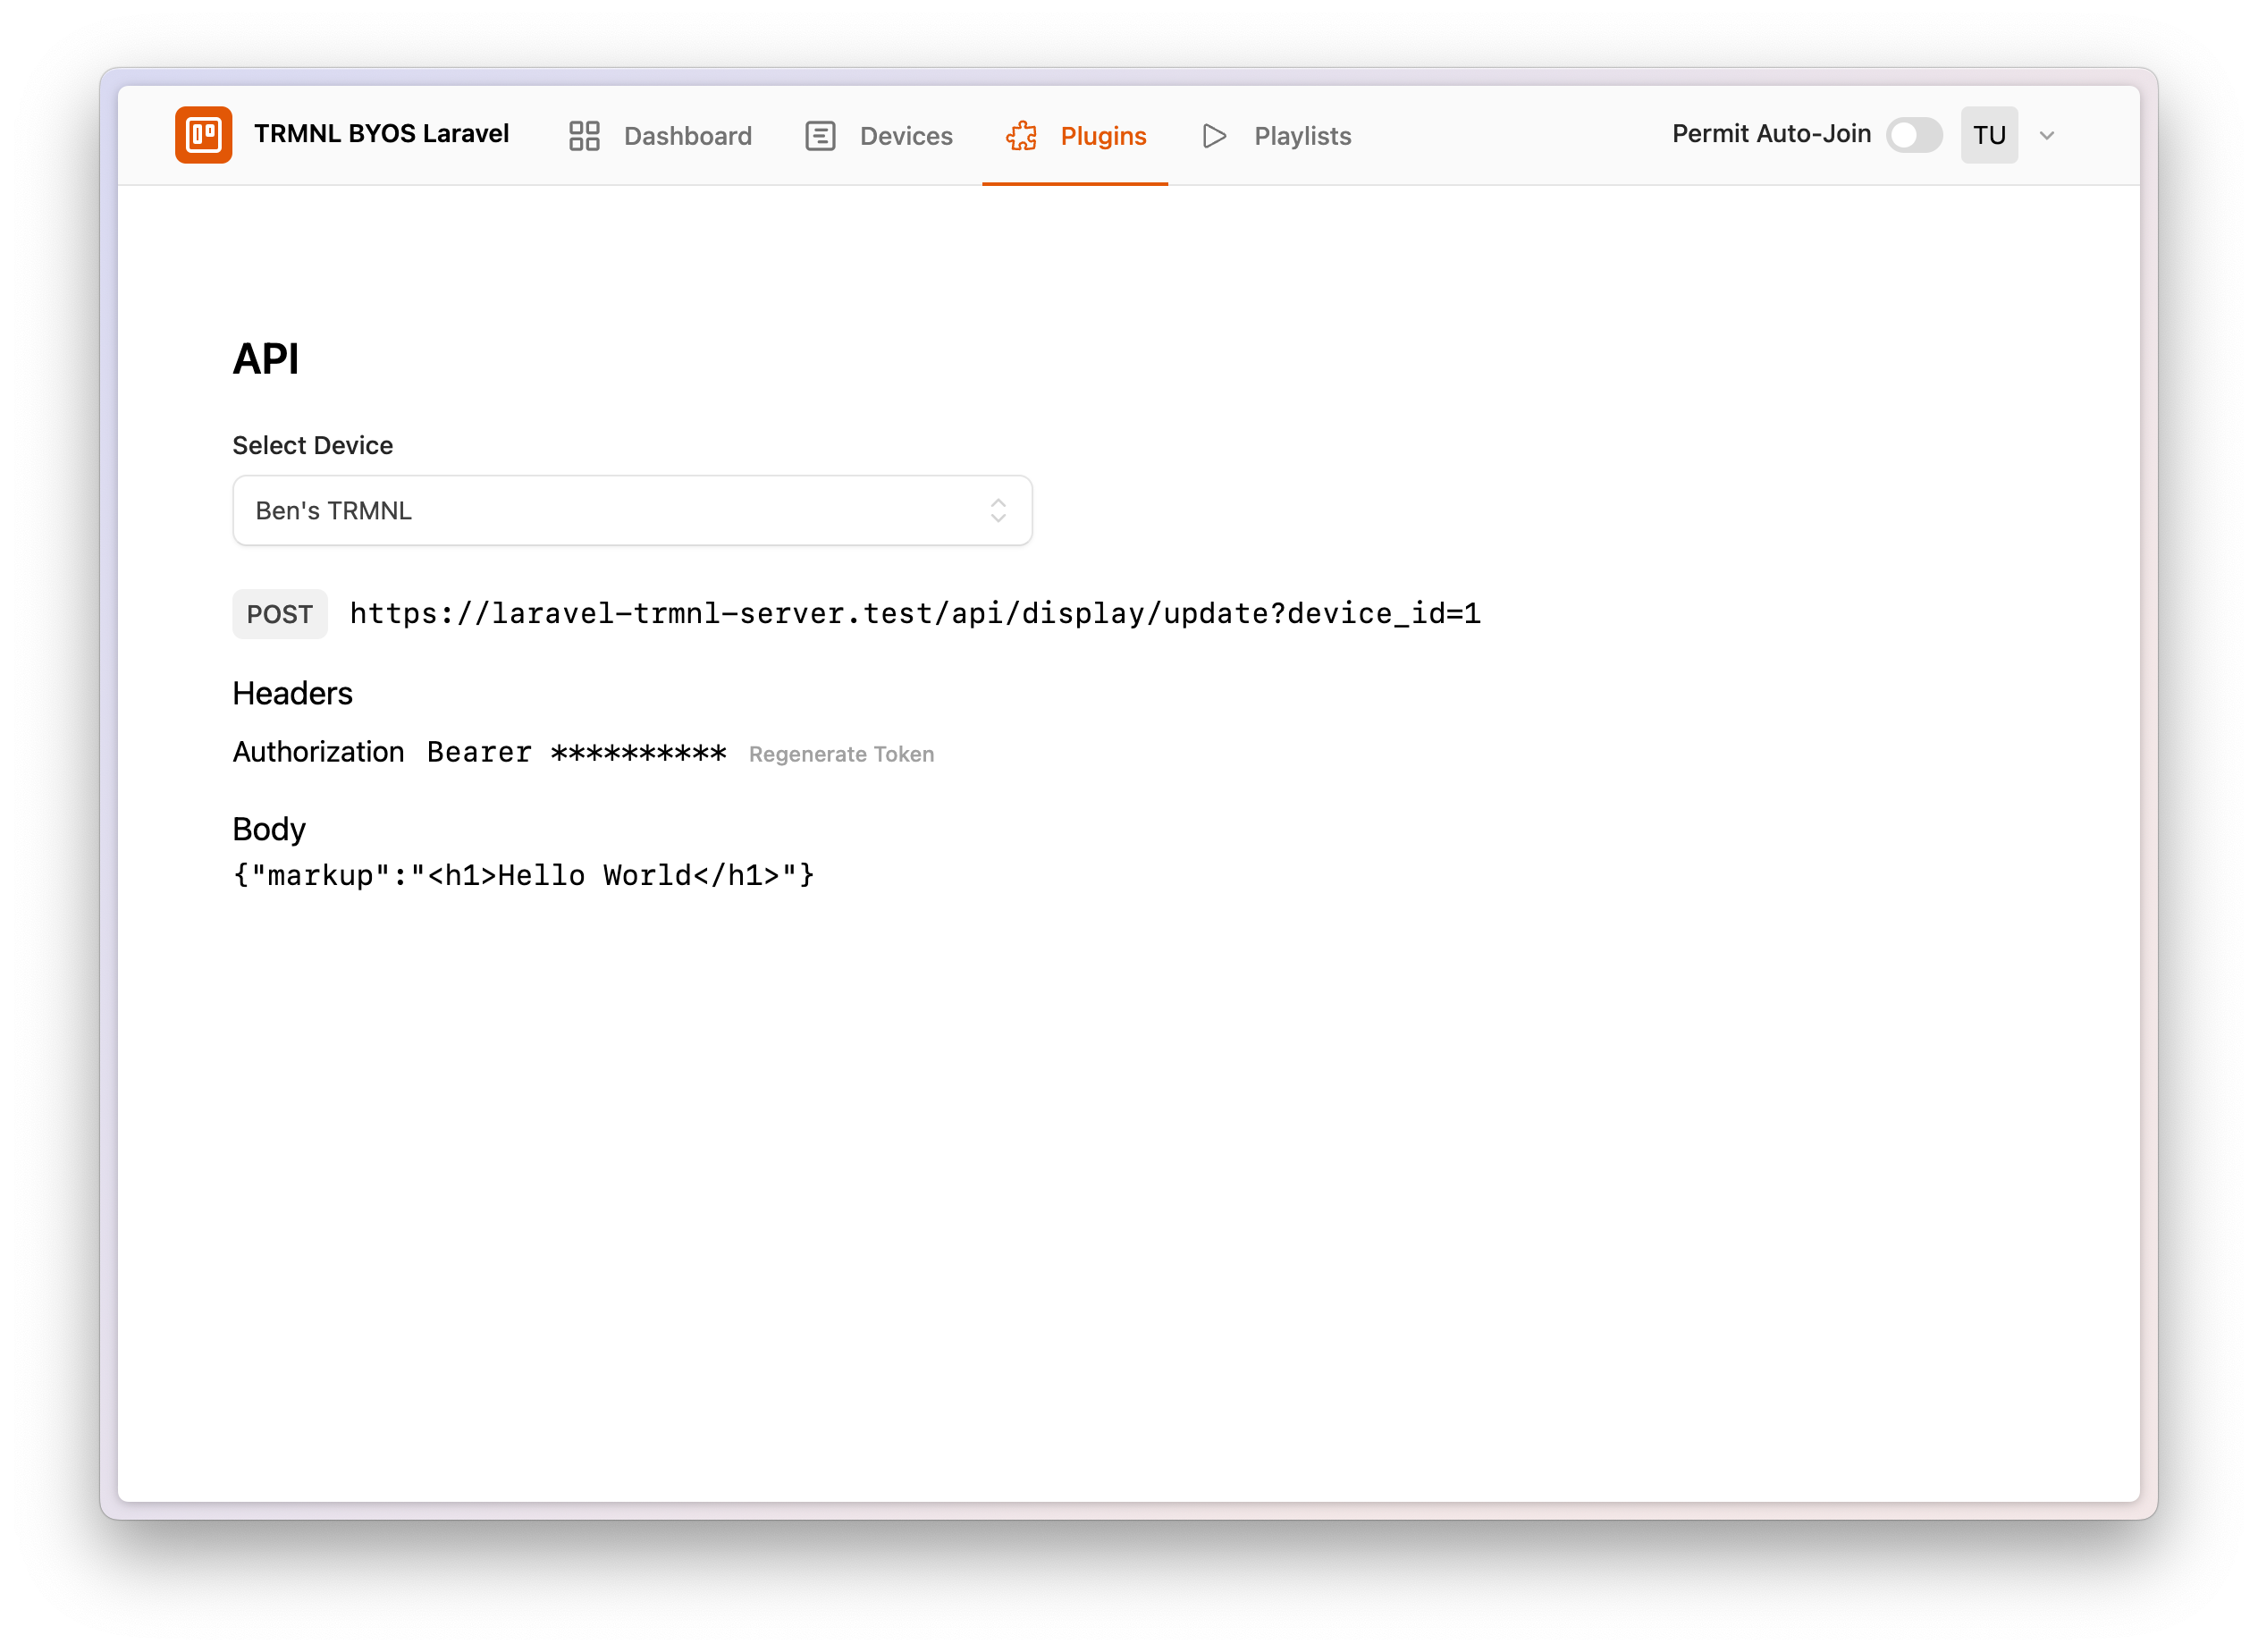The width and height of the screenshot is (2258, 1652).
Task: Click the Dashboard grid icon
Action: tap(584, 136)
